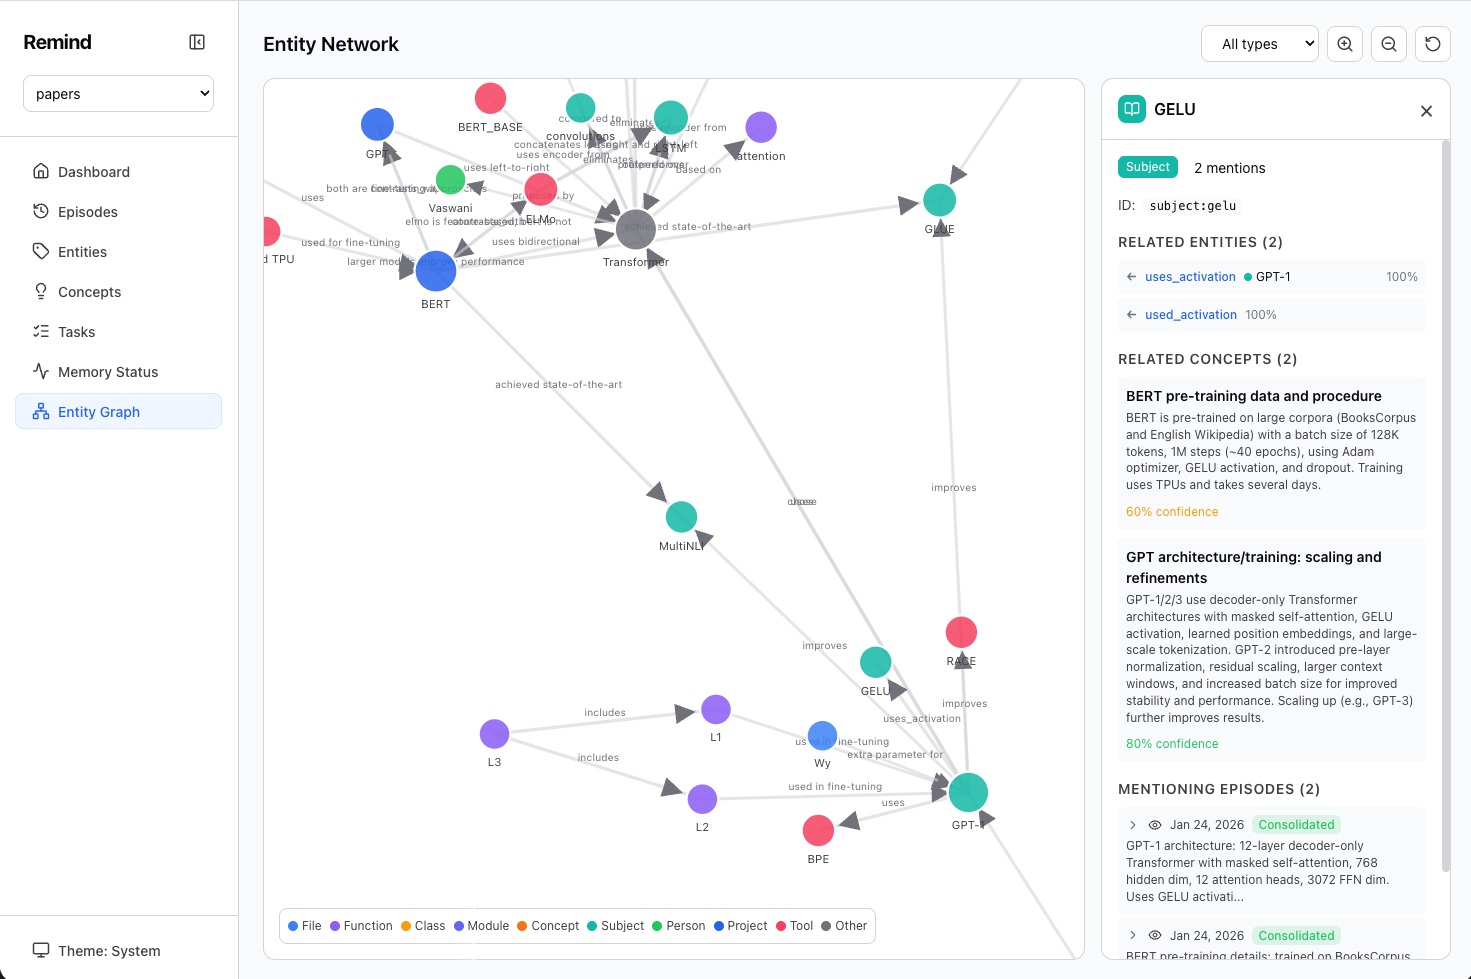Select the GELU node in the graph

(875, 662)
